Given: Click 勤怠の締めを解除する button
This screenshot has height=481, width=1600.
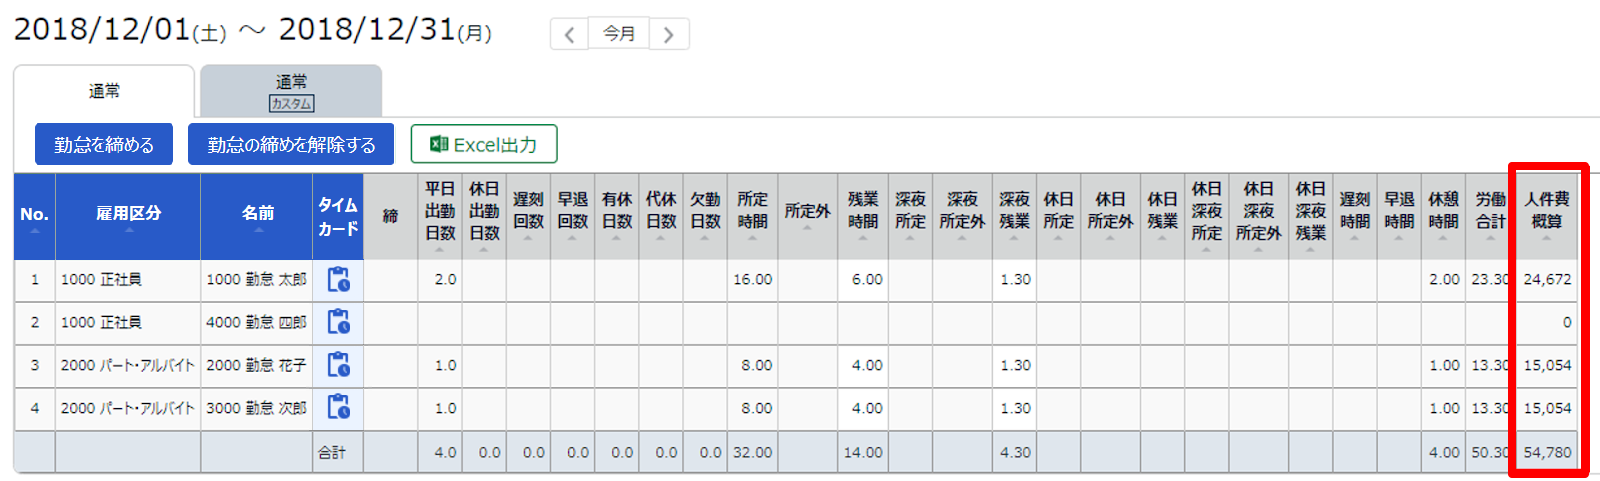Looking at the screenshot, I should click(291, 144).
